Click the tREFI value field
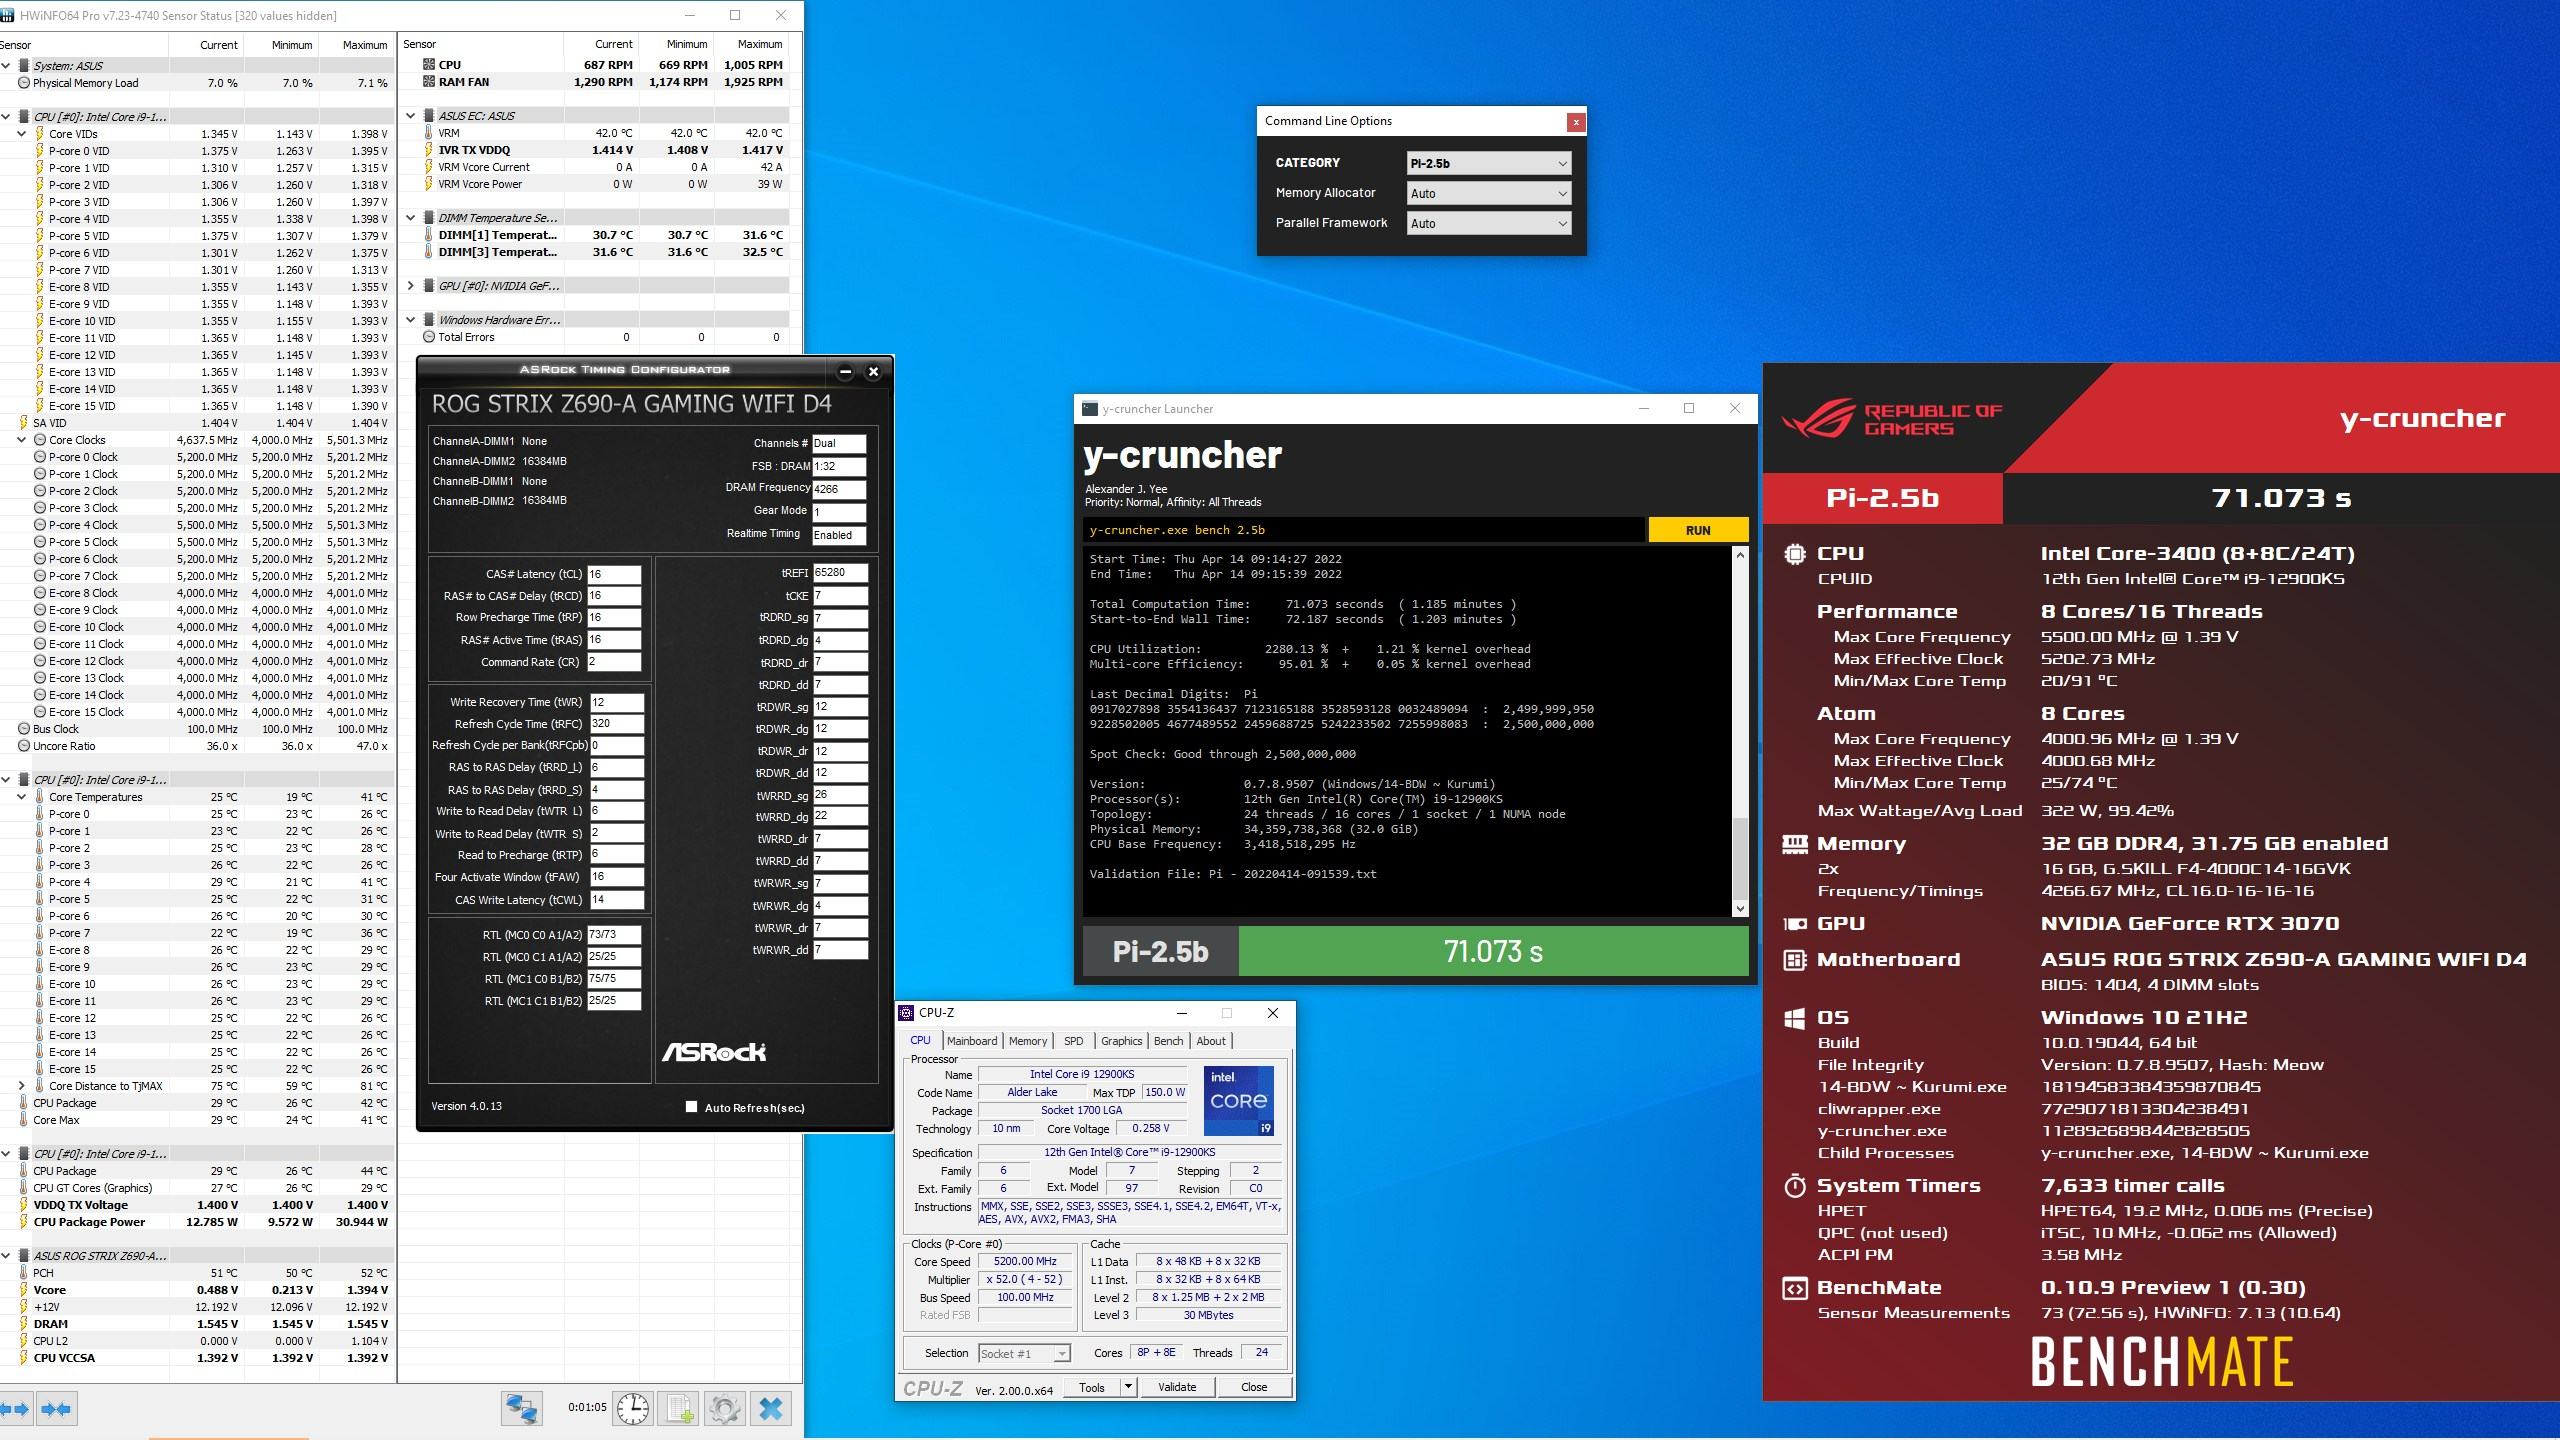 point(840,573)
